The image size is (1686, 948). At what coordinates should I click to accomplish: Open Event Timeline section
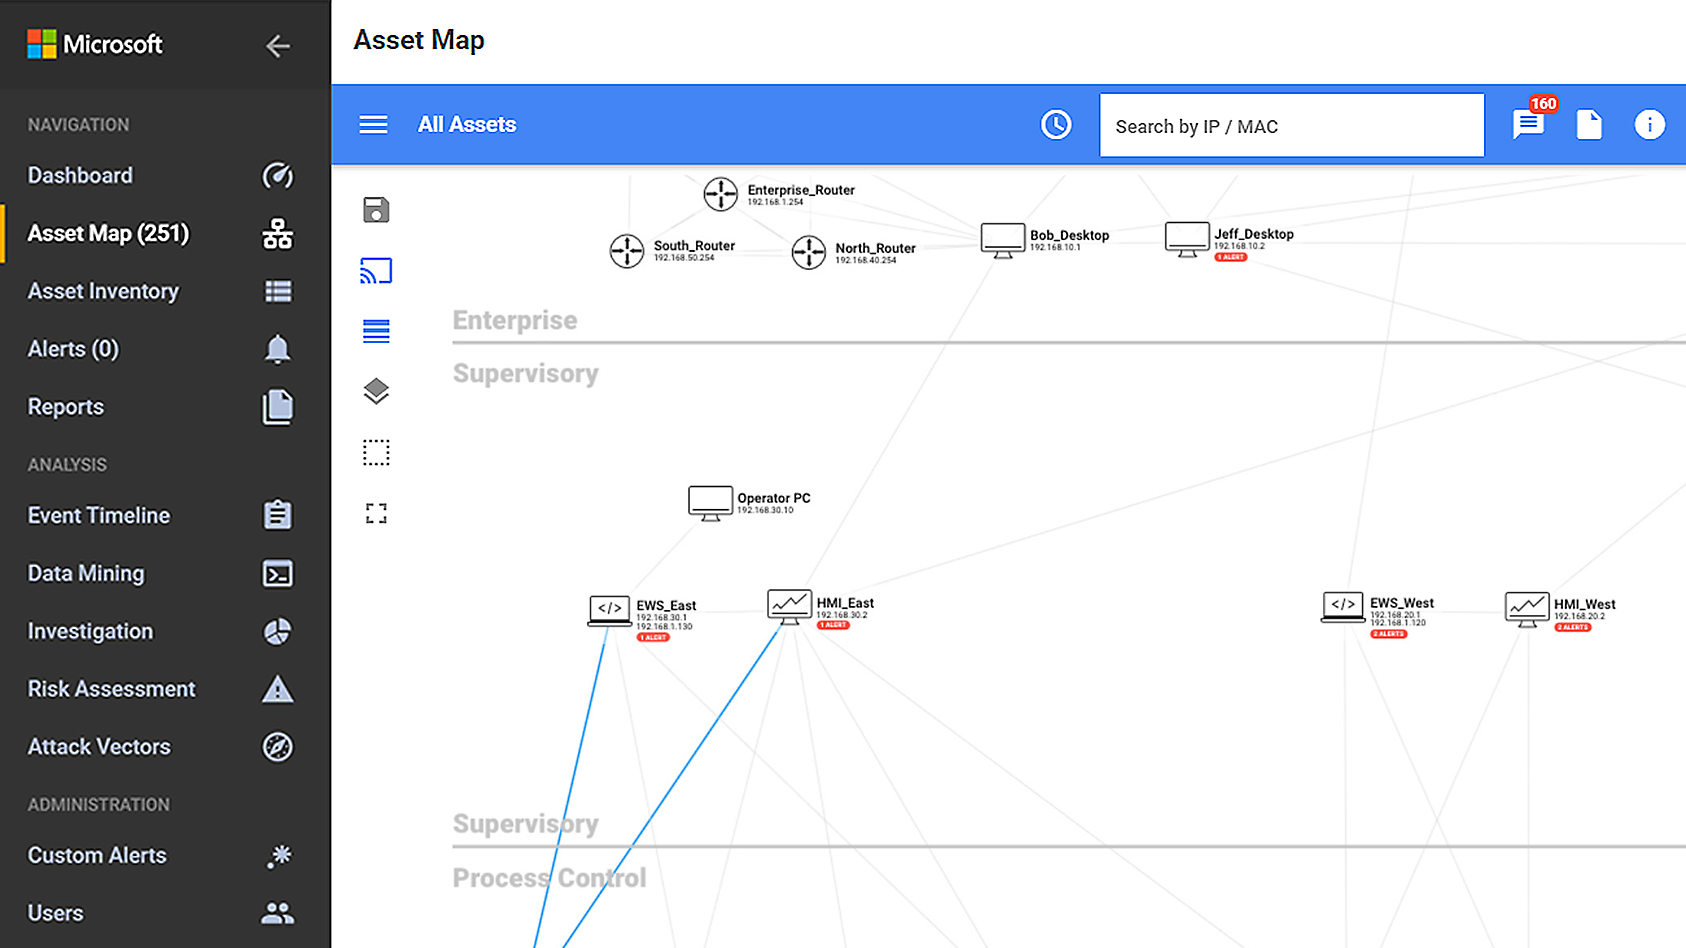click(99, 516)
